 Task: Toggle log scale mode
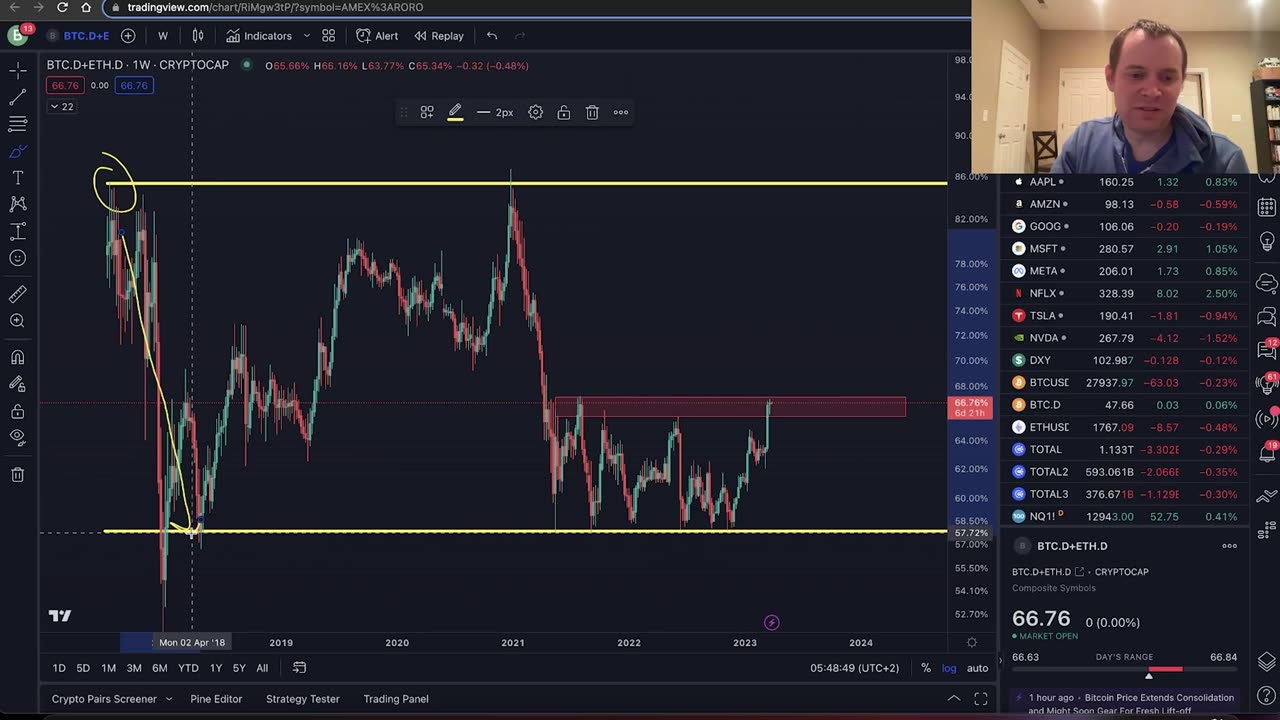tap(949, 668)
